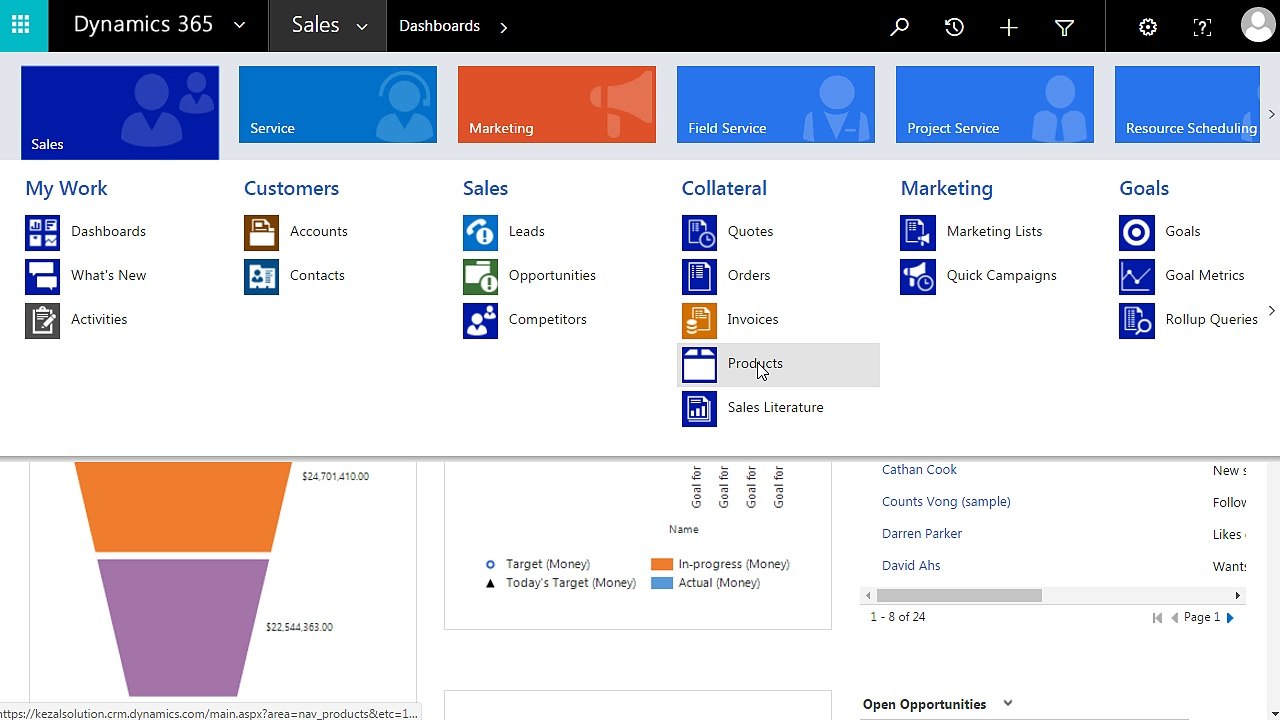This screenshot has width=1280, height=720.
Task: Click the "1 - 8 of 24" record count
Action: (x=897, y=618)
